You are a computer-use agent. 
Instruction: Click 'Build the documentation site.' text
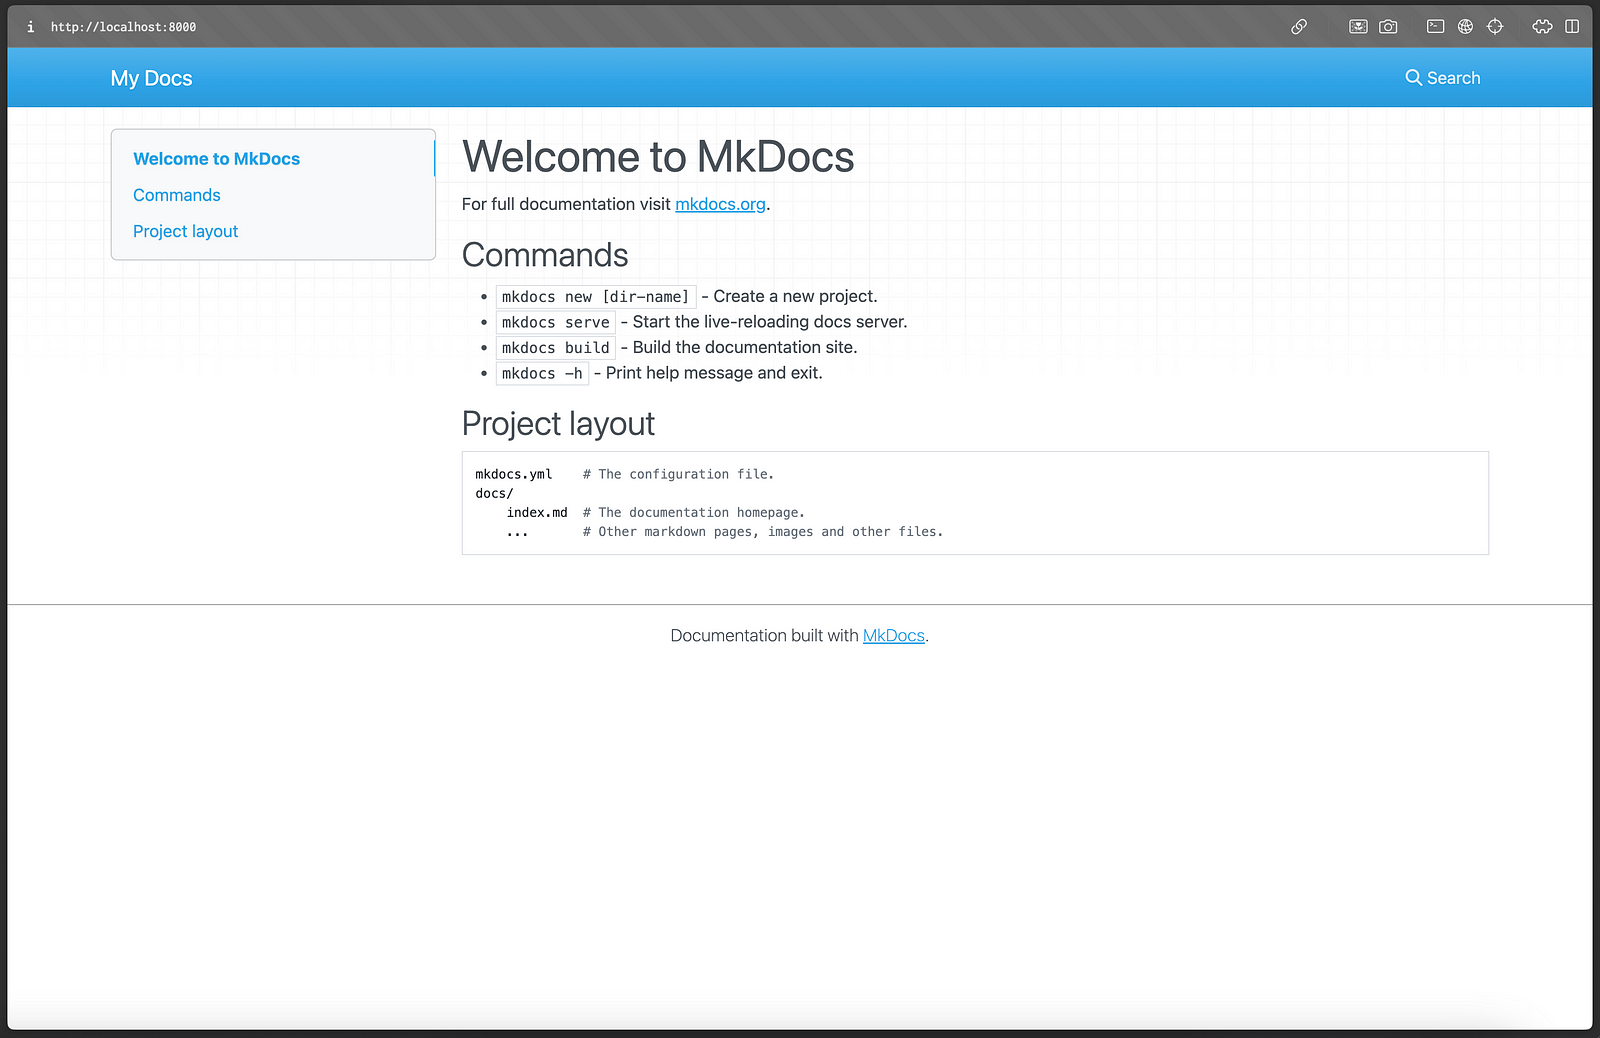745,347
